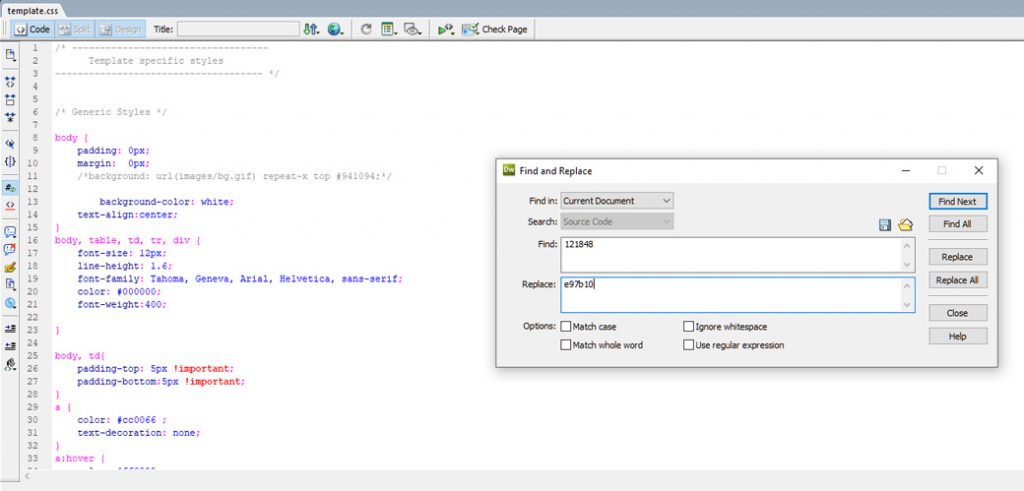Click the Visual Aids eye icon
This screenshot has height=491, width=1024.
click(410, 29)
